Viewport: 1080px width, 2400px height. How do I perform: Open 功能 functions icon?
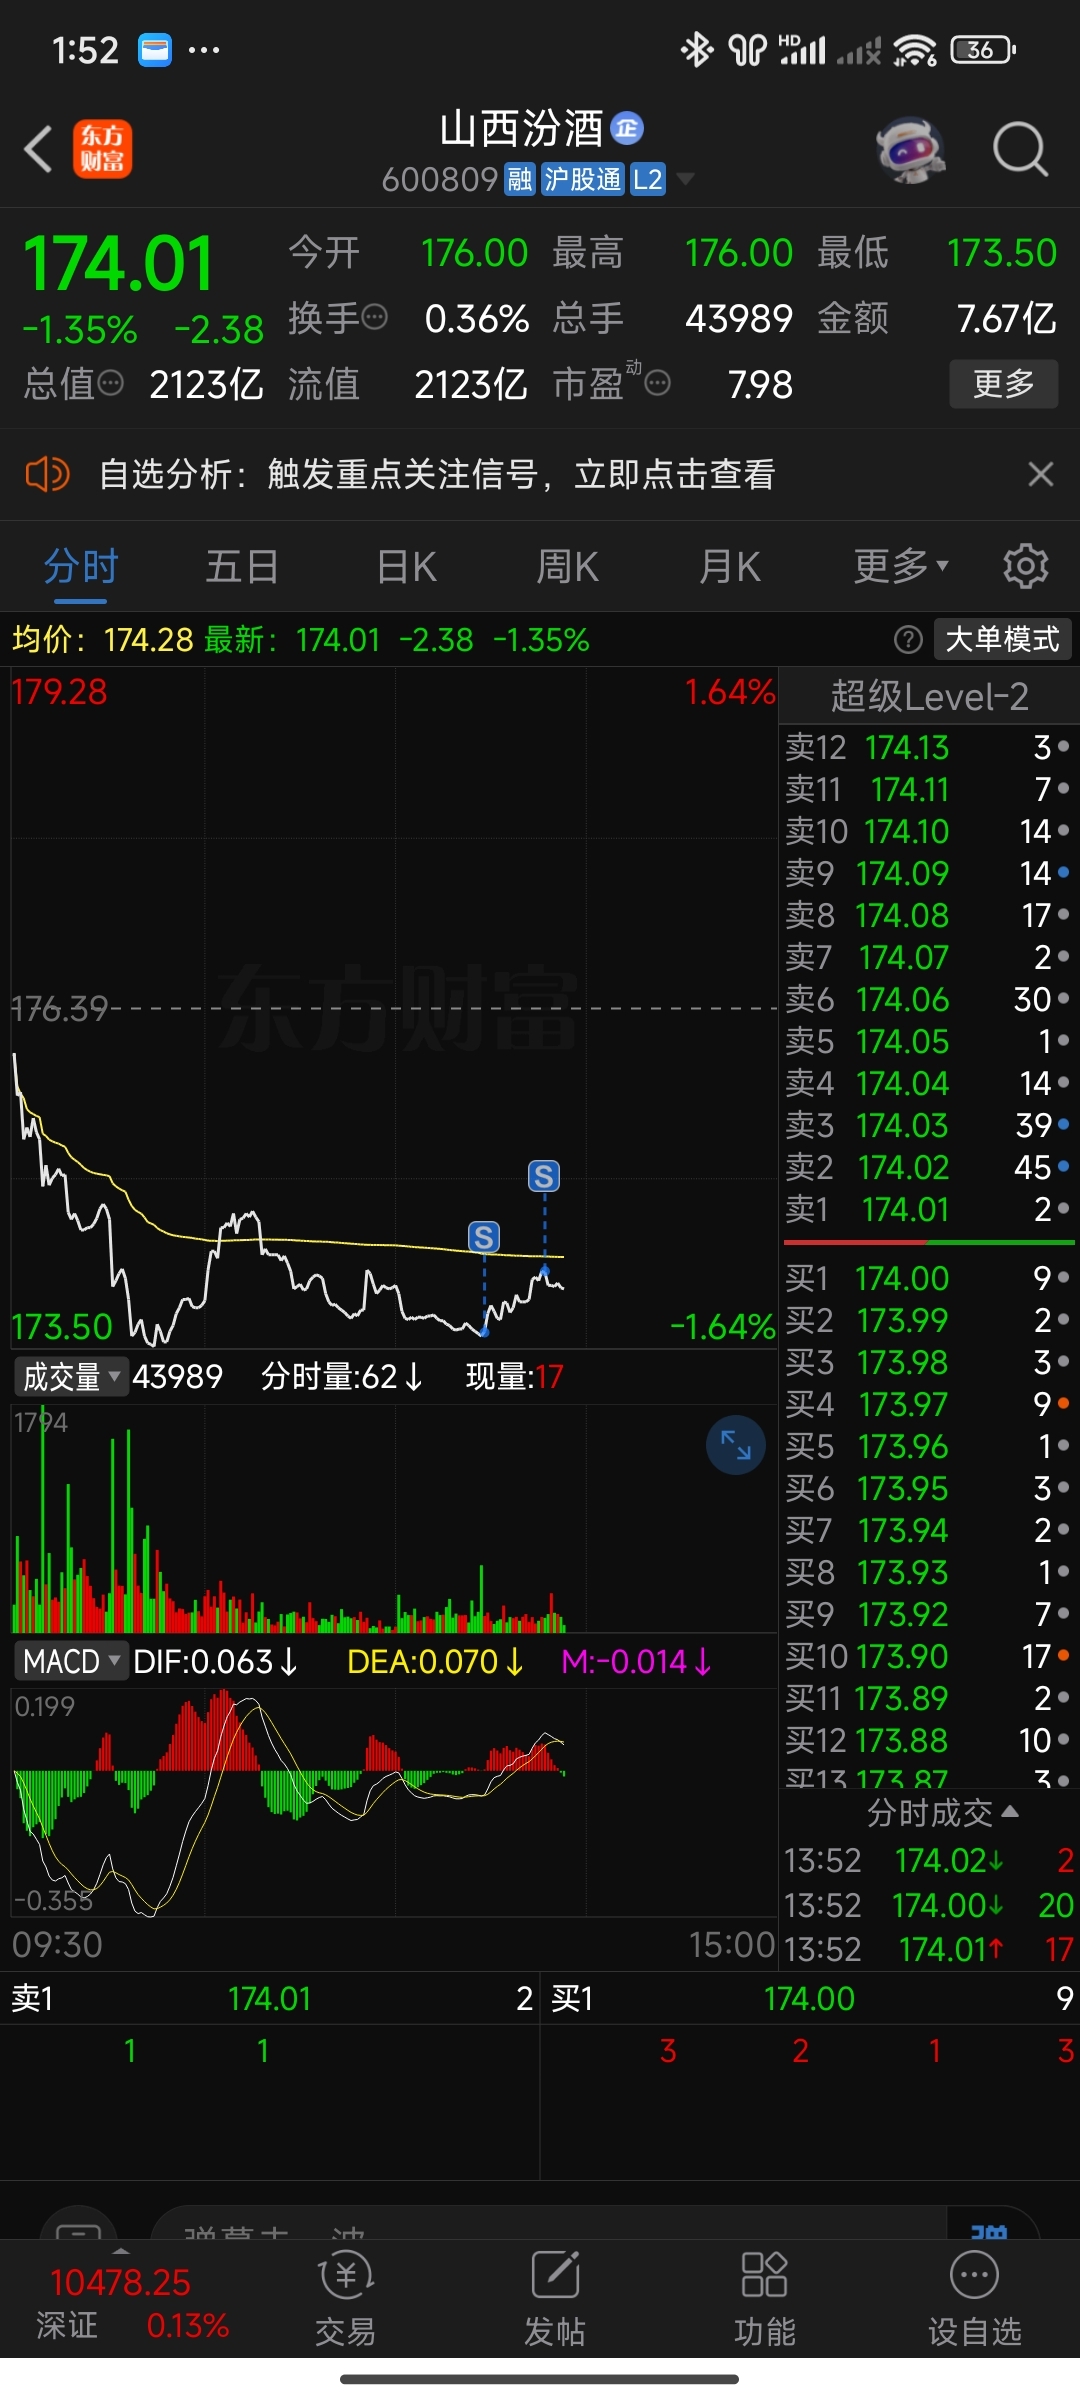tap(765, 2298)
